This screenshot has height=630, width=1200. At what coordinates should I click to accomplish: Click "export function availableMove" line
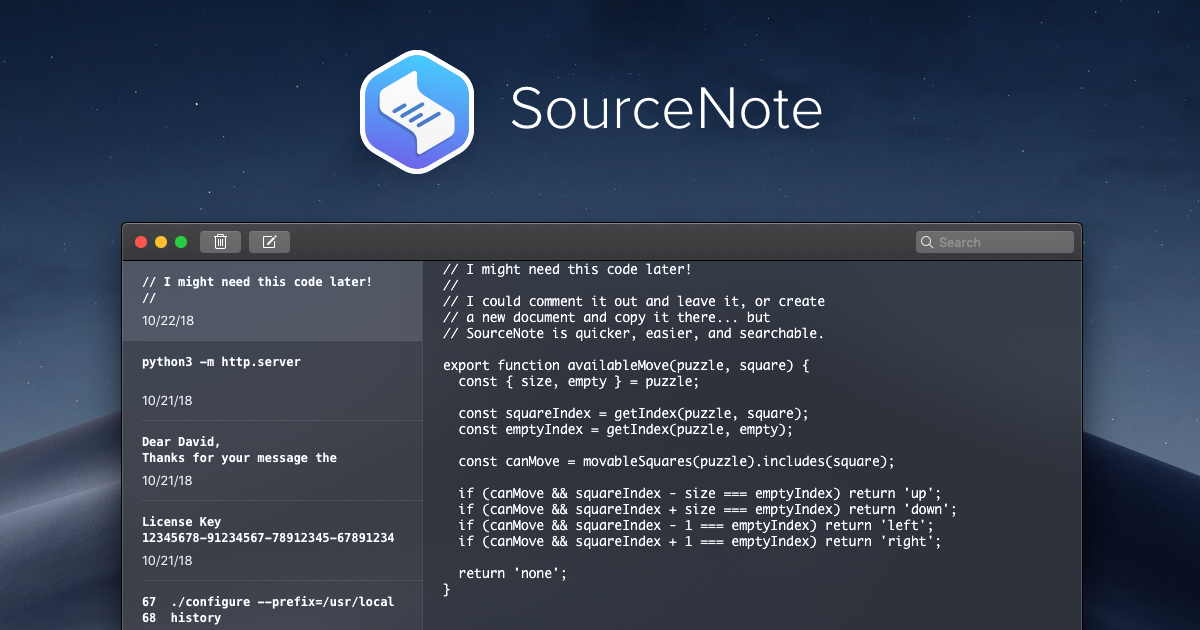[x=626, y=365]
